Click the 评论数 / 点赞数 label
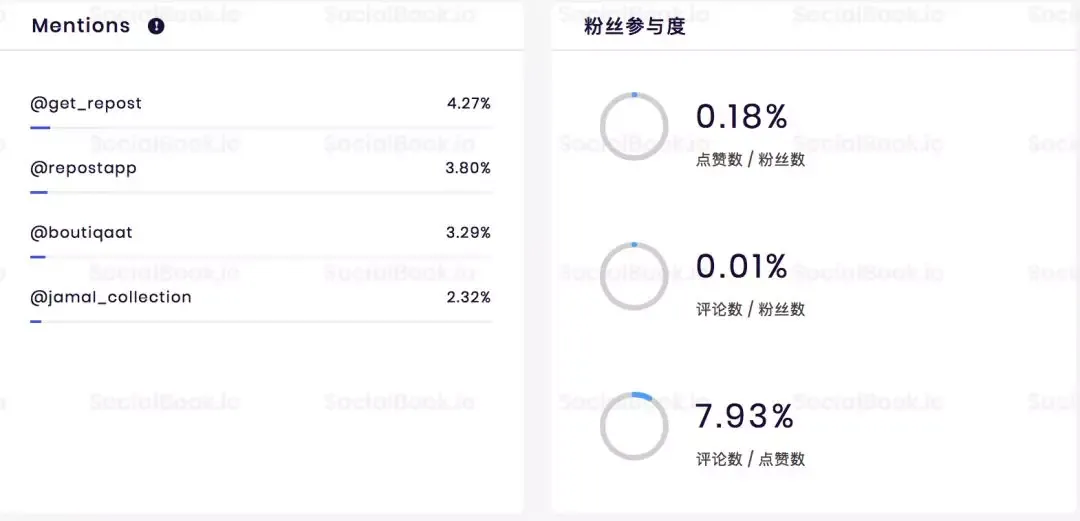Screen dimensions: 1080x521 coord(750,459)
